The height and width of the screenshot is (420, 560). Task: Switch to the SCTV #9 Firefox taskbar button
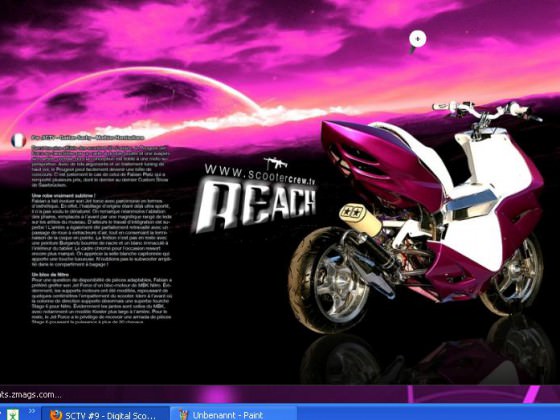(106, 414)
